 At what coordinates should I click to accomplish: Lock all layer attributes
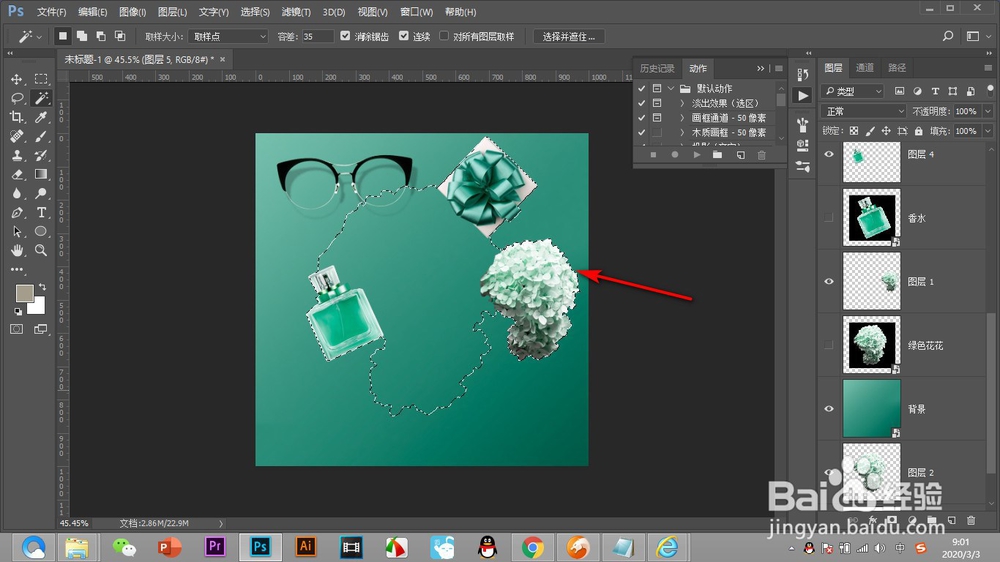tap(918, 131)
